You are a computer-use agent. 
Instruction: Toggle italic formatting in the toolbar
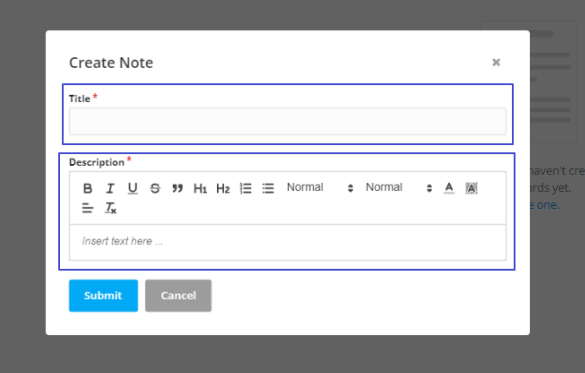pos(110,188)
